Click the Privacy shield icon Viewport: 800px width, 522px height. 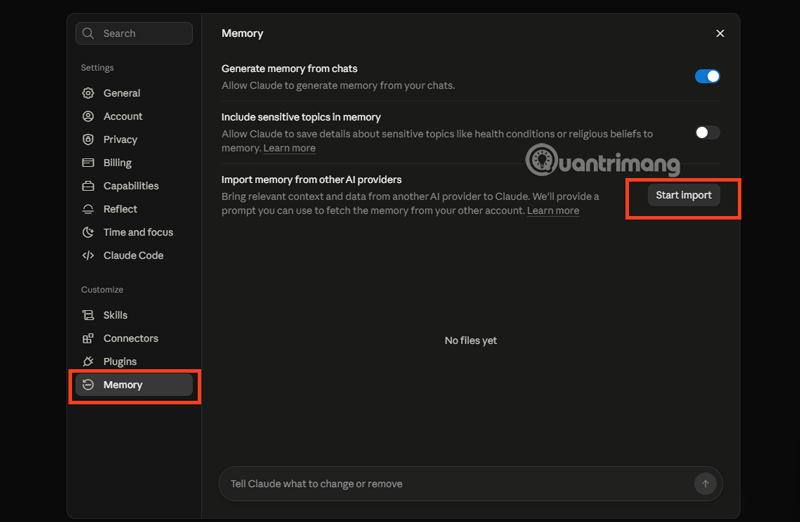pos(88,139)
